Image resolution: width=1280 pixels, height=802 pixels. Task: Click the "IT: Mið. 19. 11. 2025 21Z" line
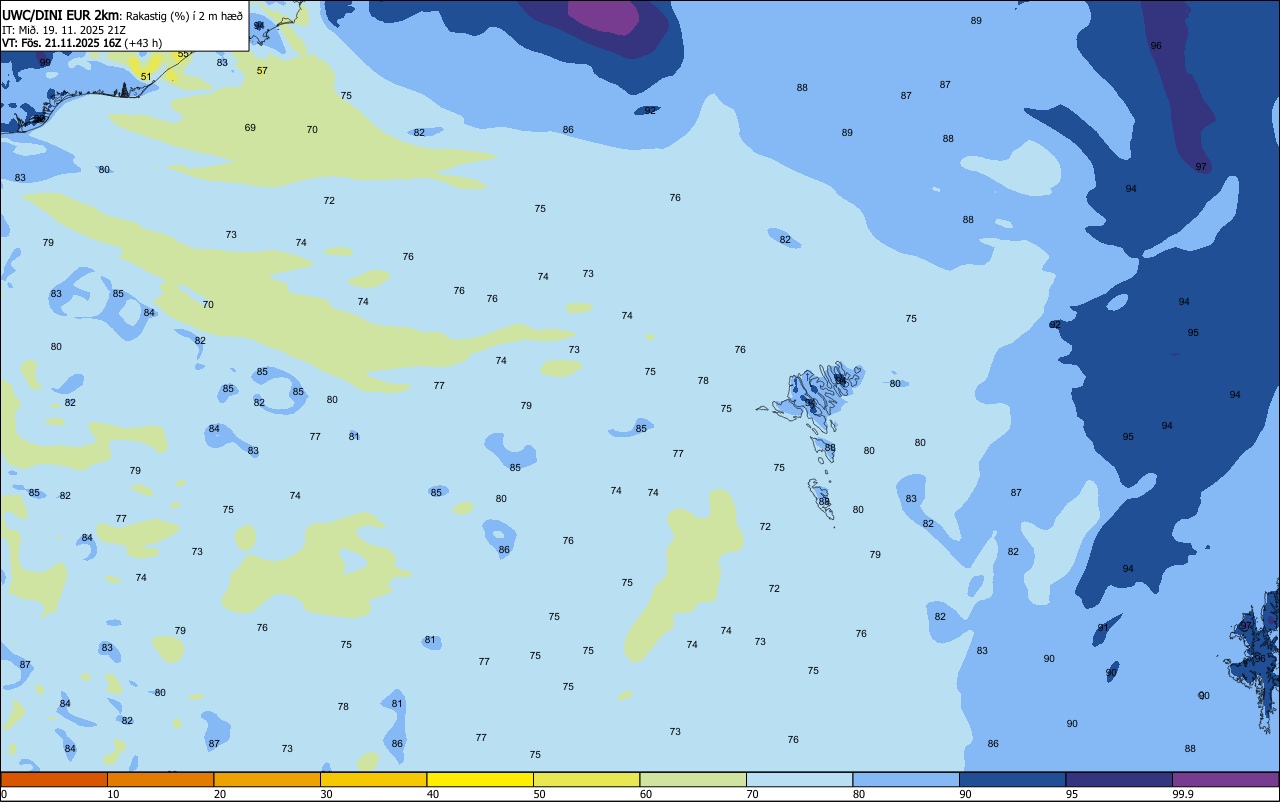pyautogui.click(x=64, y=30)
